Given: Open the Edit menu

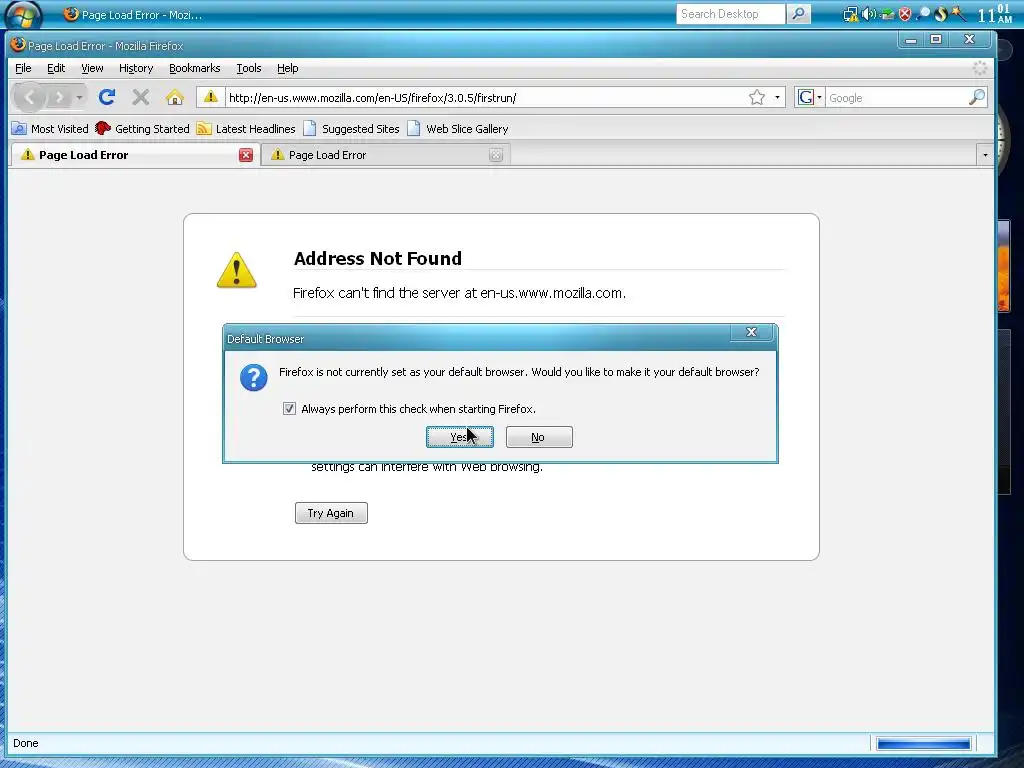Looking at the screenshot, I should [x=56, y=68].
